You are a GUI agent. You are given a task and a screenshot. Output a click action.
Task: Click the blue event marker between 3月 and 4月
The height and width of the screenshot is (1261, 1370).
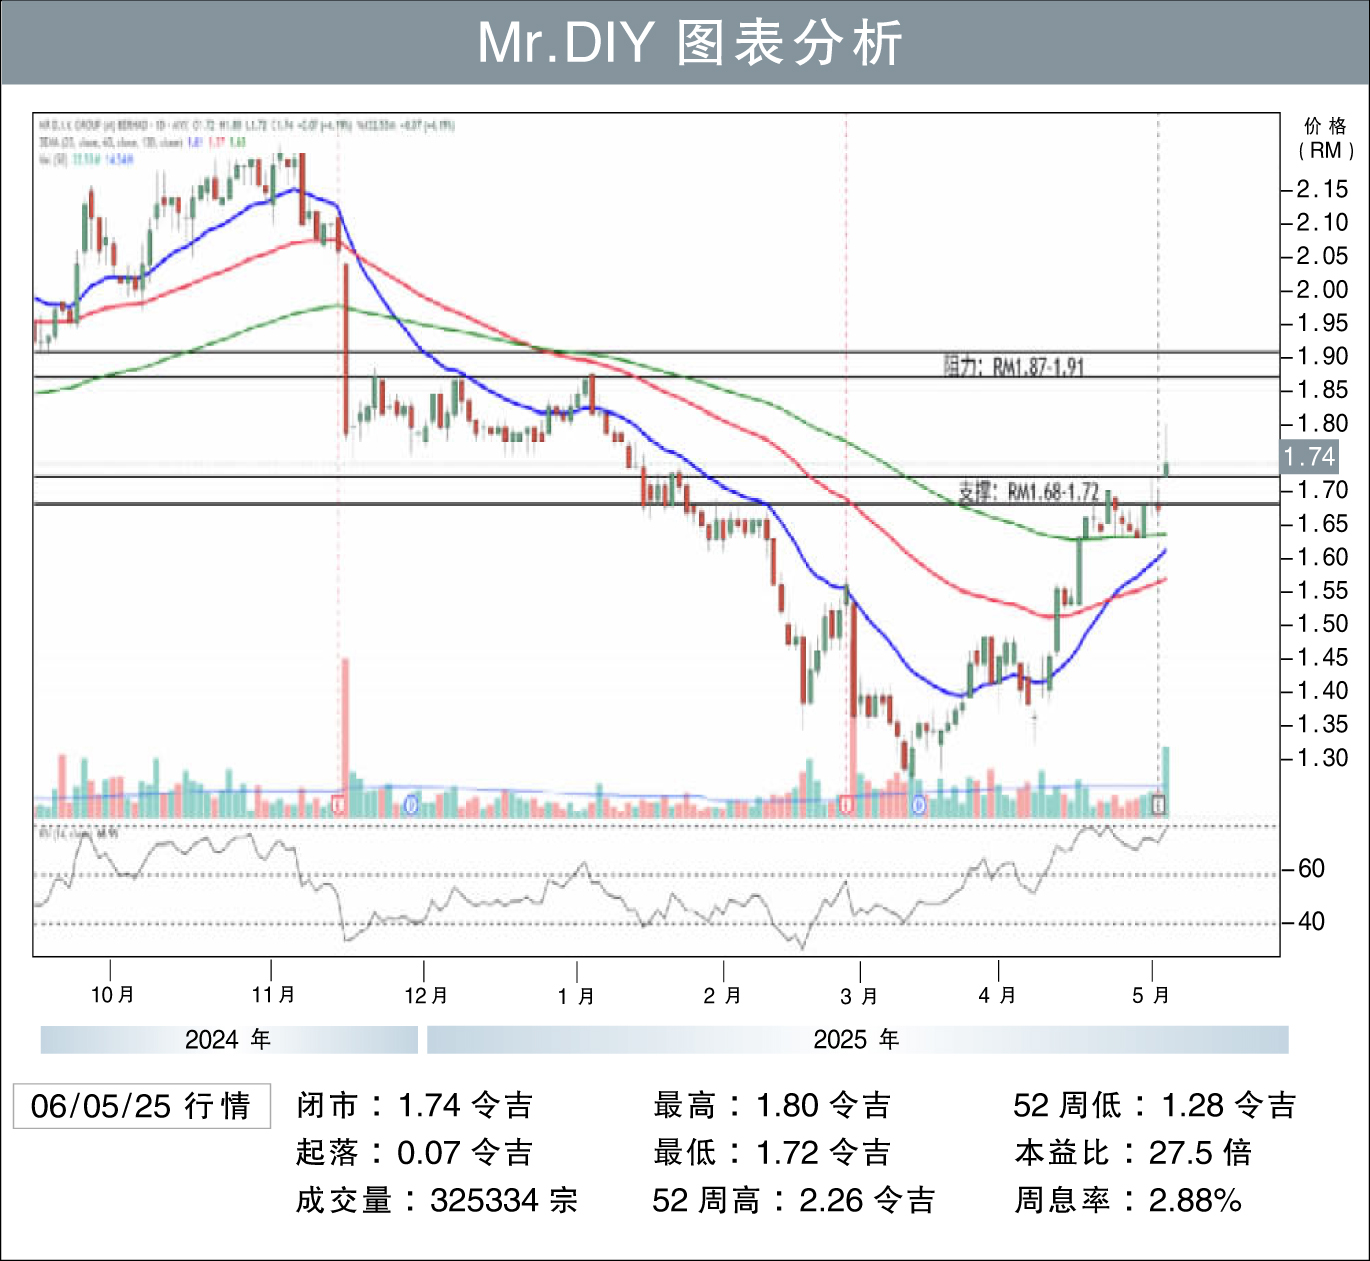(919, 804)
